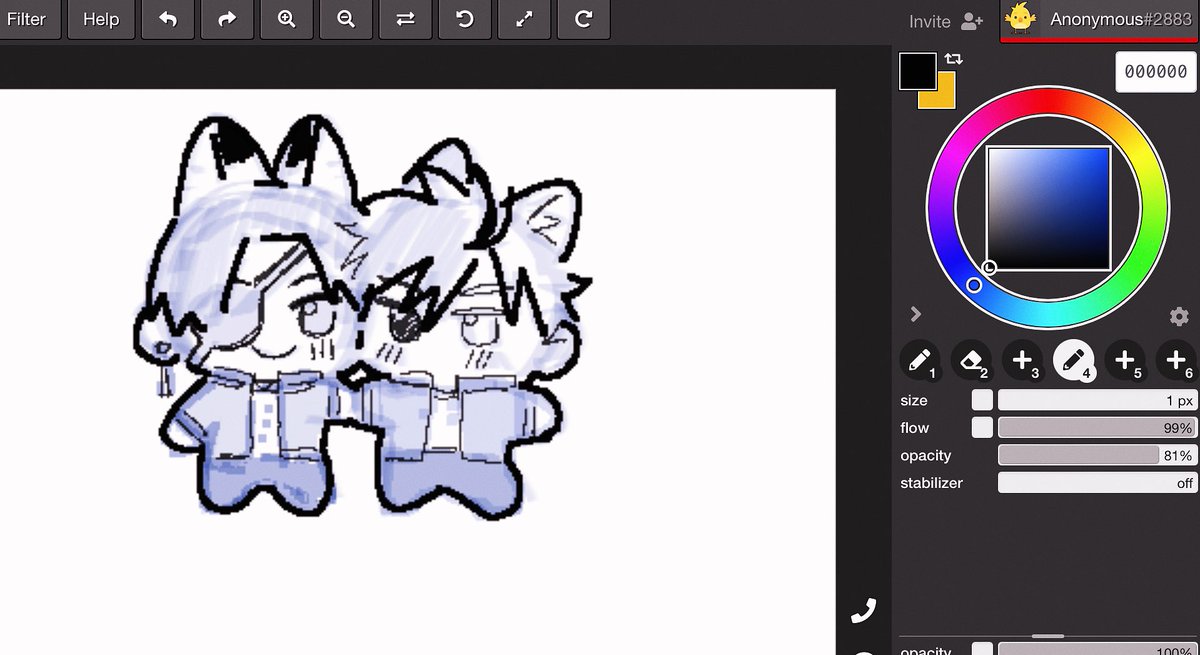Rotate canvas clockwise
The width and height of the screenshot is (1200, 655).
point(584,19)
